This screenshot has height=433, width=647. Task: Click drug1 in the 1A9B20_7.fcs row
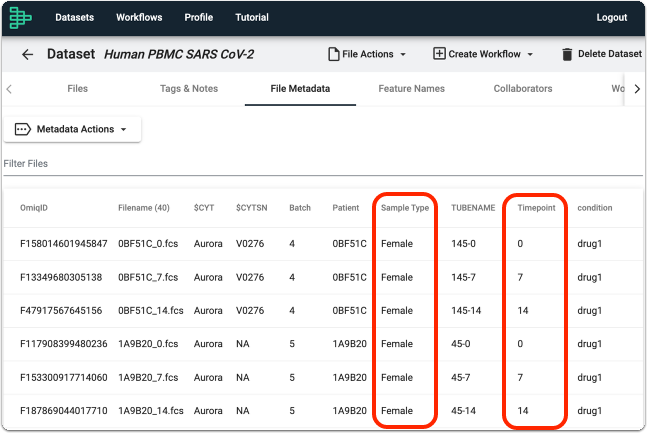click(590, 378)
